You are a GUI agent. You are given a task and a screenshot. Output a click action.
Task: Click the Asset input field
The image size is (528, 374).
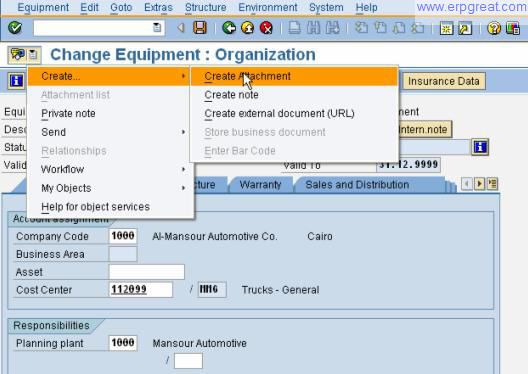tap(147, 272)
